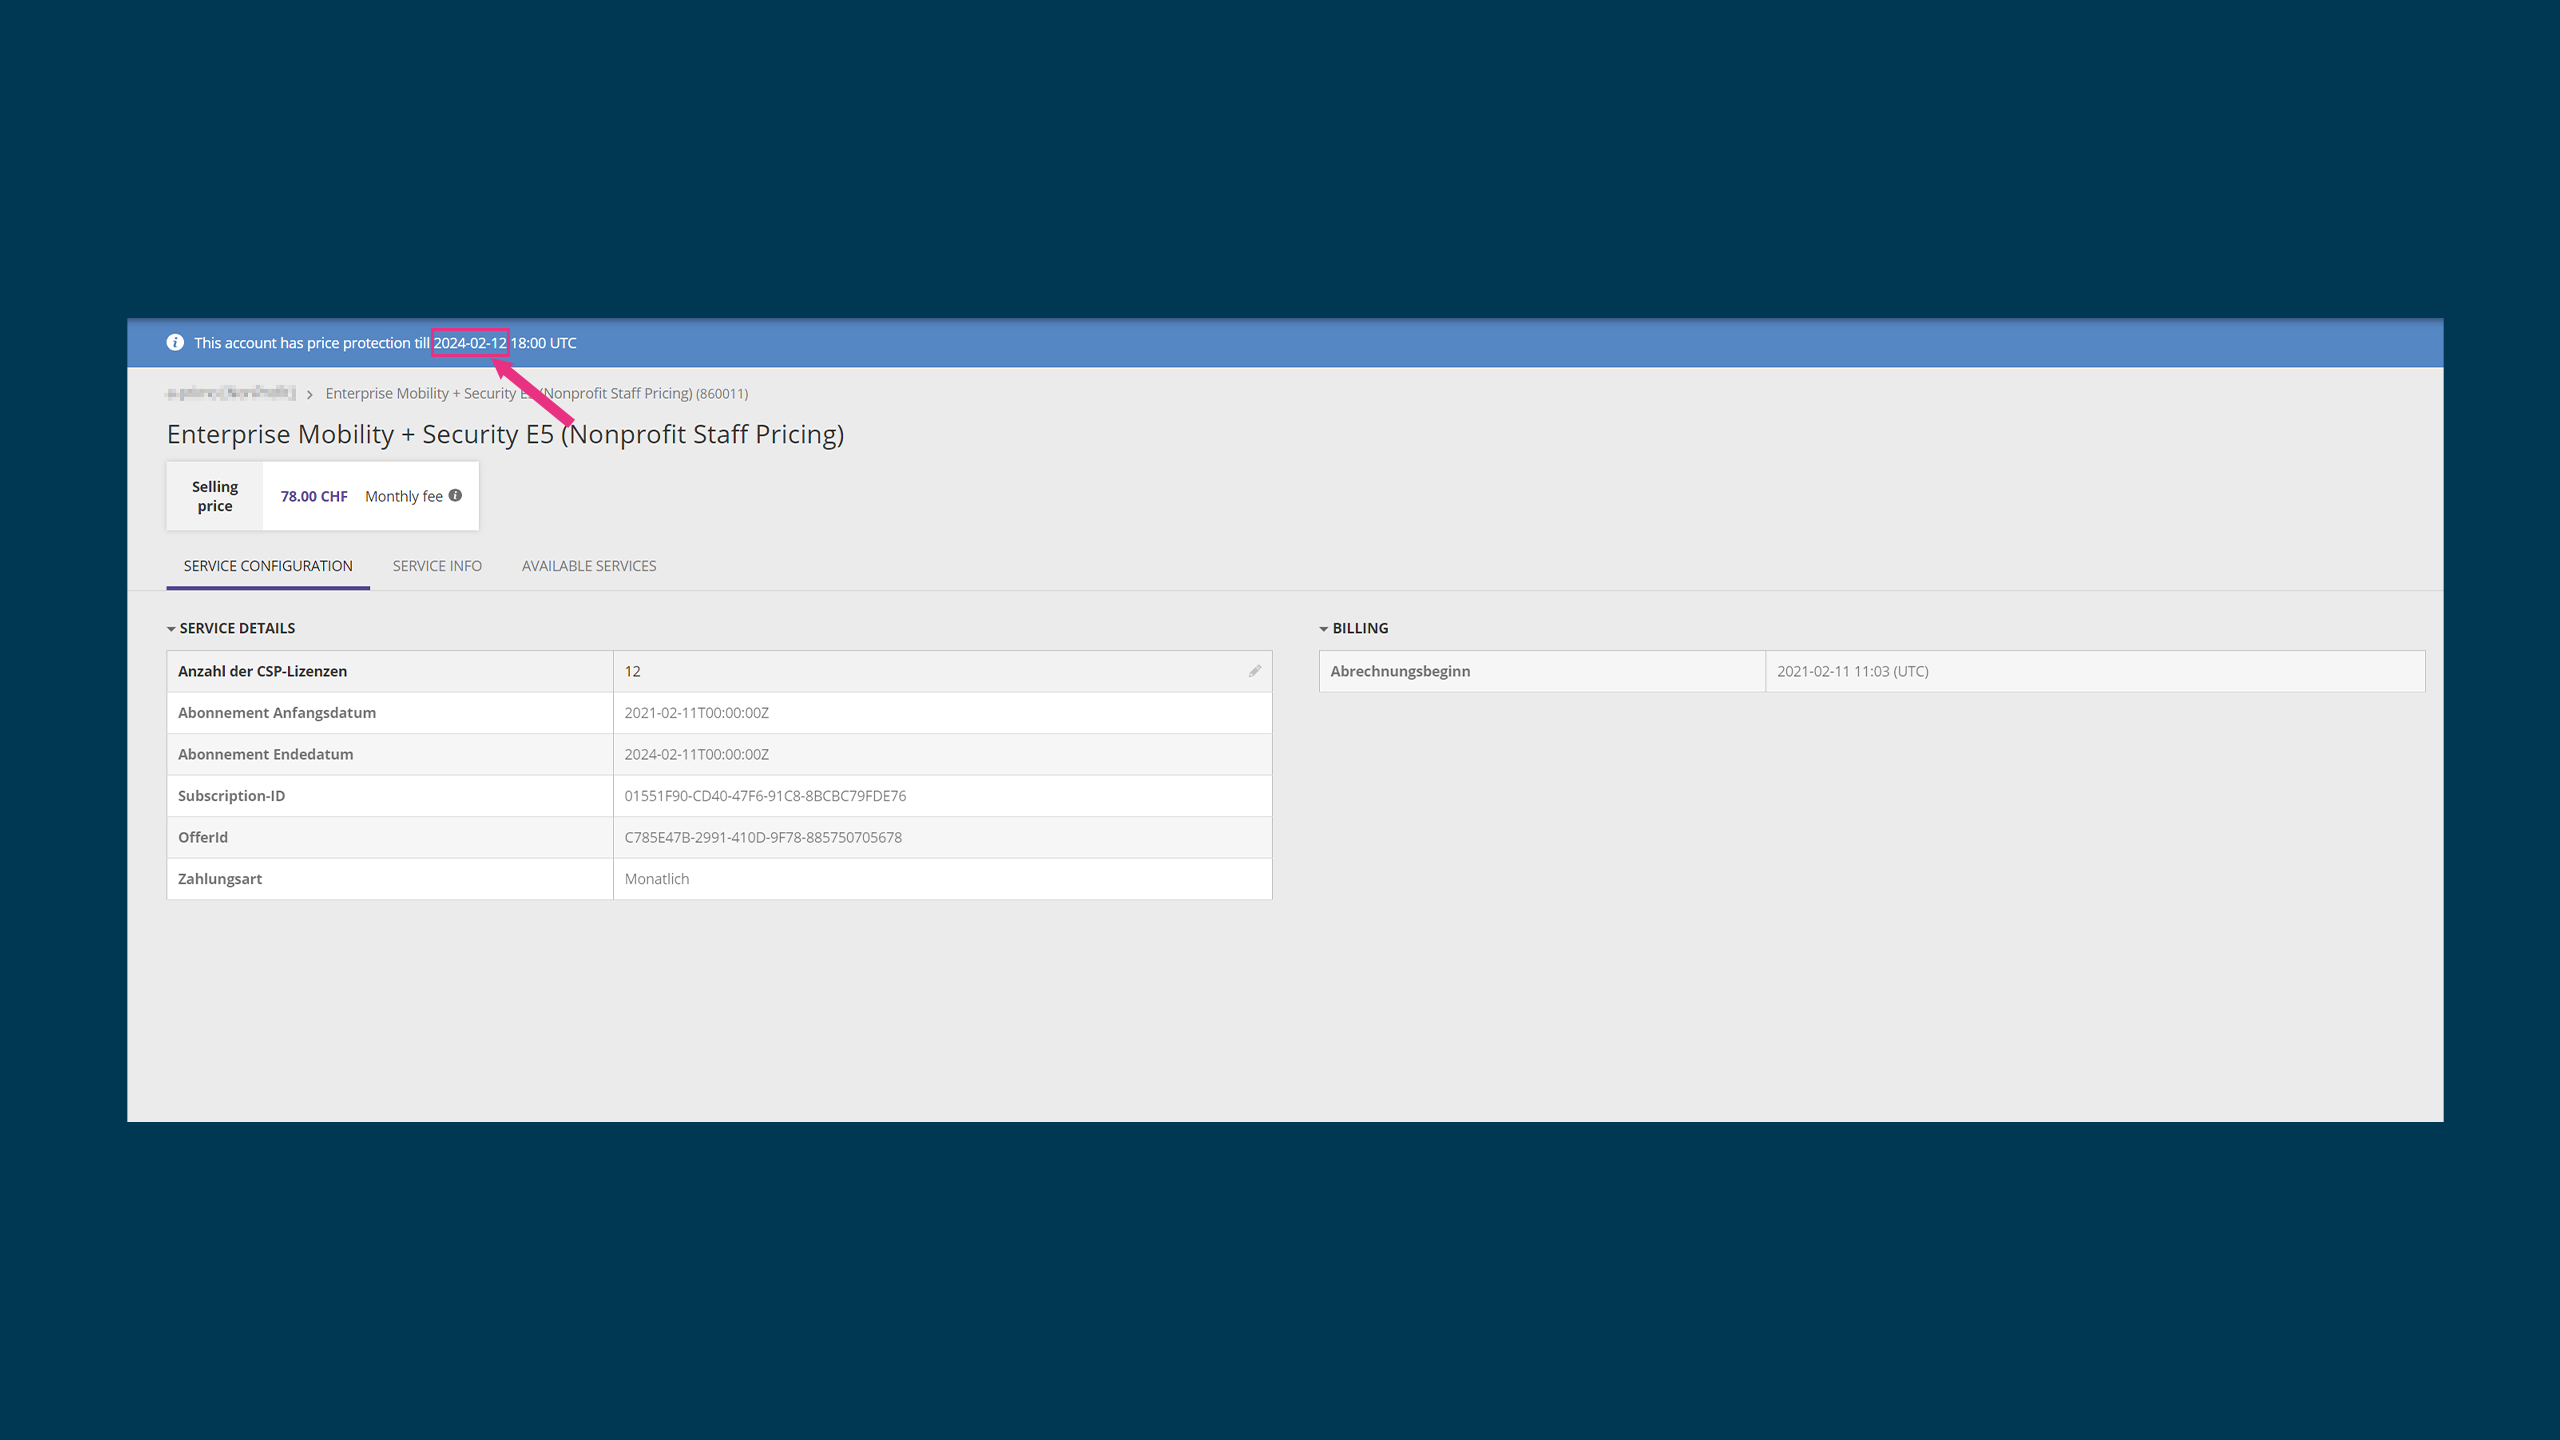Edit the CSP license count with the pencil icon
The image size is (2560, 1440).
point(1254,671)
